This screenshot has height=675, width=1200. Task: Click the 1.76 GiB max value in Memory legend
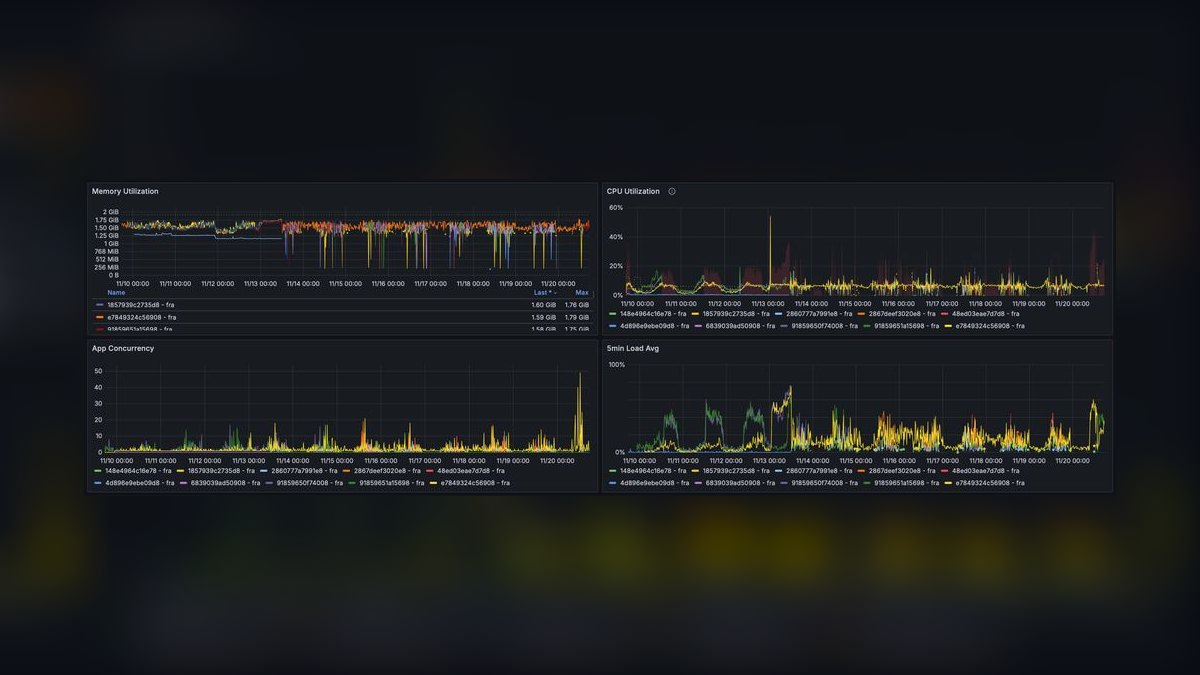pyautogui.click(x=577, y=305)
